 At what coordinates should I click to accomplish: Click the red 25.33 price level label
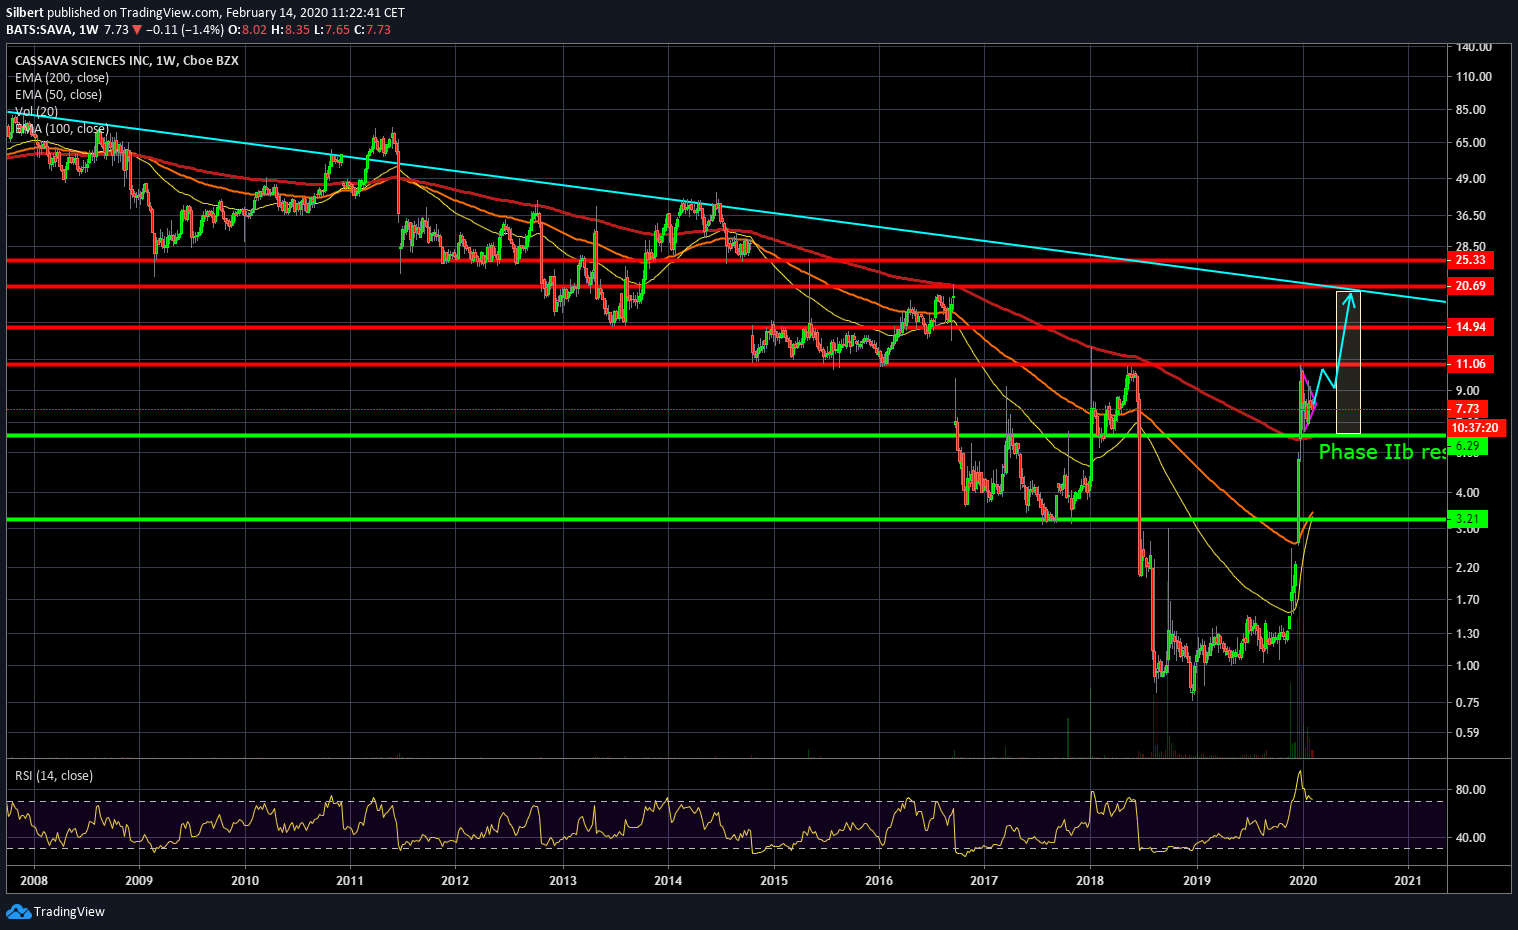click(x=1471, y=260)
